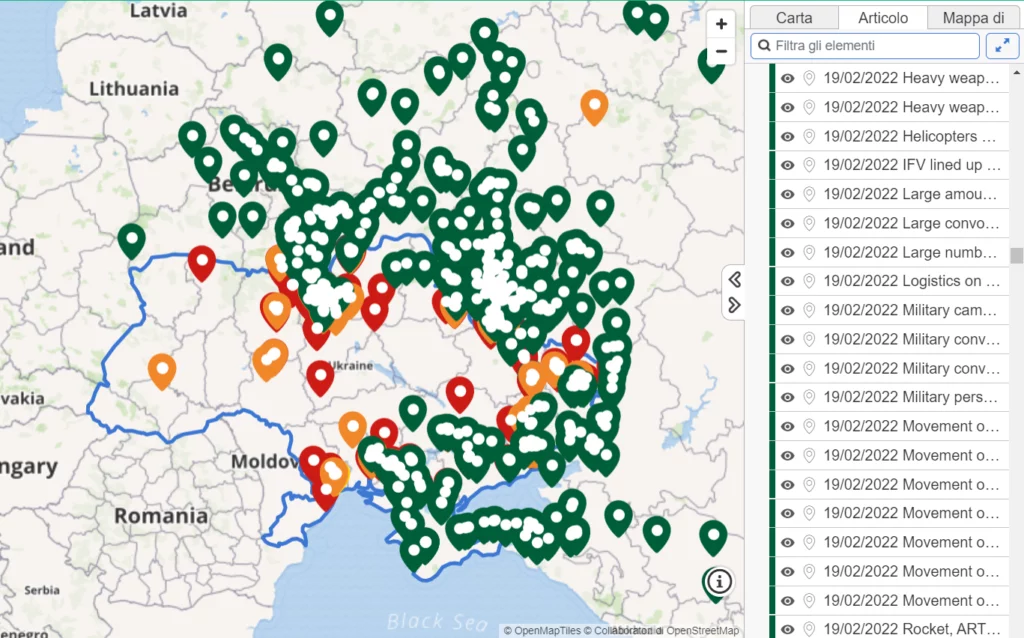Switch to the Carta tab
Viewport: 1024px width, 638px height.
point(794,18)
